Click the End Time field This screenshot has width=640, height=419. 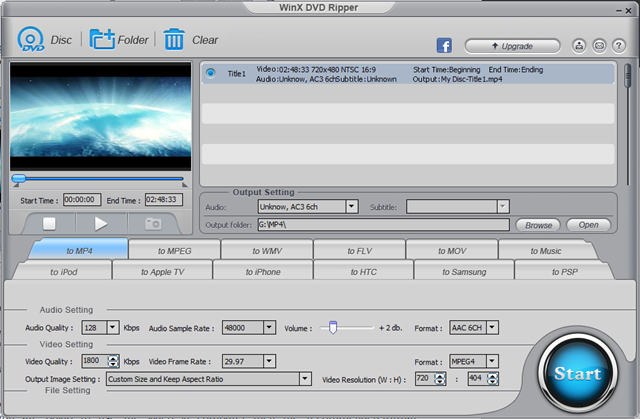(x=164, y=200)
